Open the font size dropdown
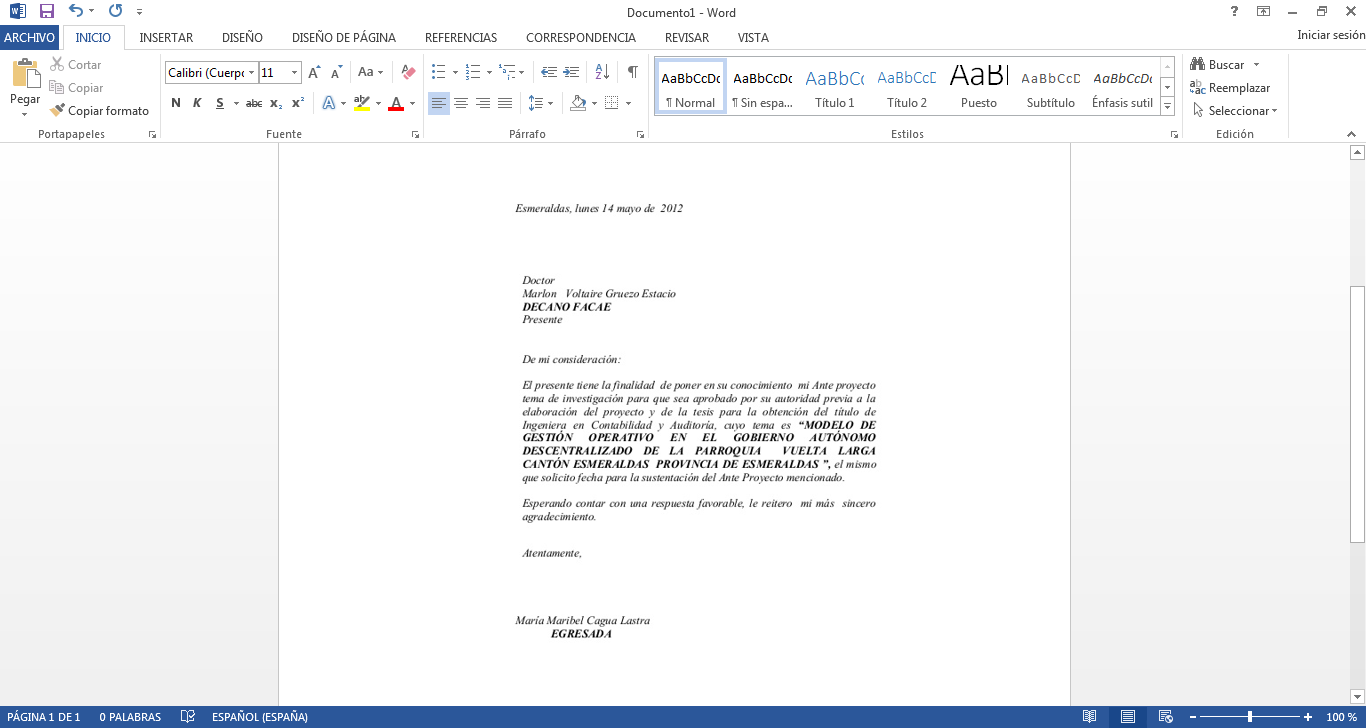 coord(295,72)
